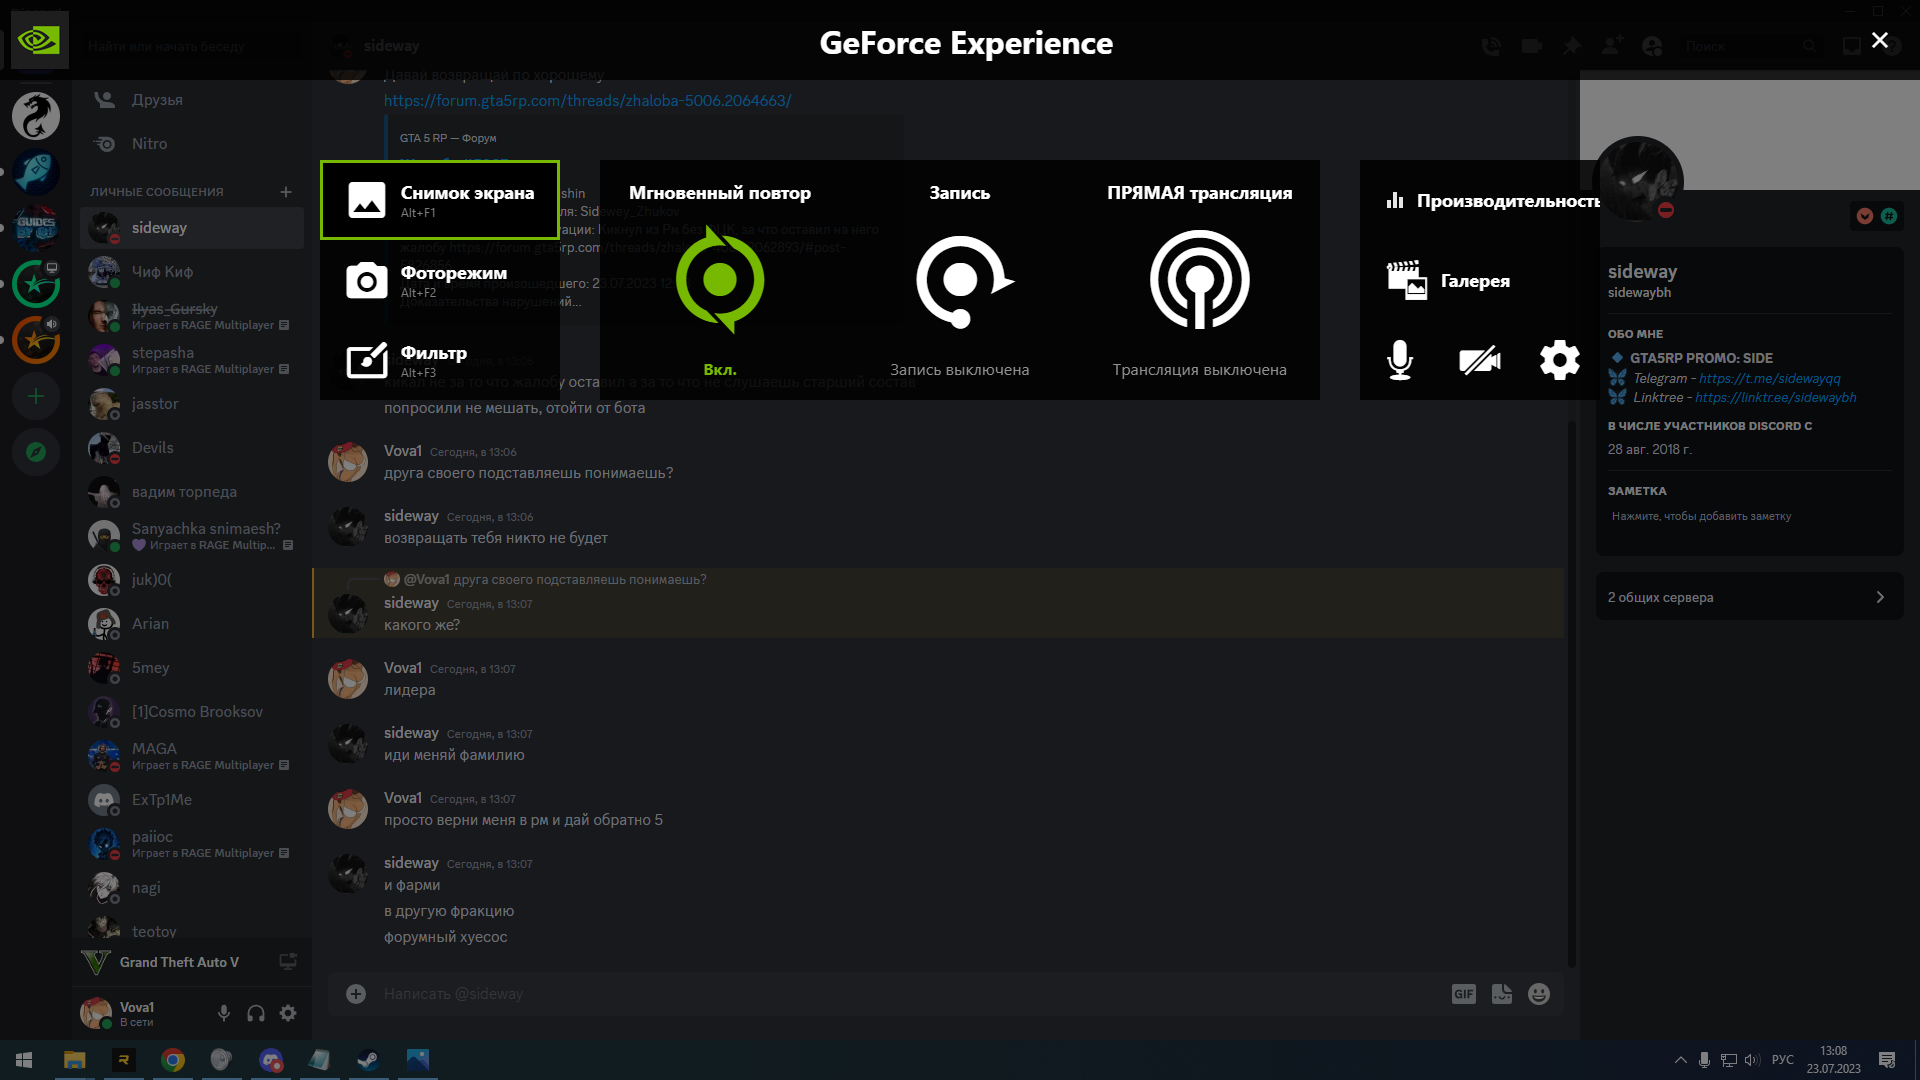Start video call icon in header
1920x1080 pixels.
(x=1531, y=46)
